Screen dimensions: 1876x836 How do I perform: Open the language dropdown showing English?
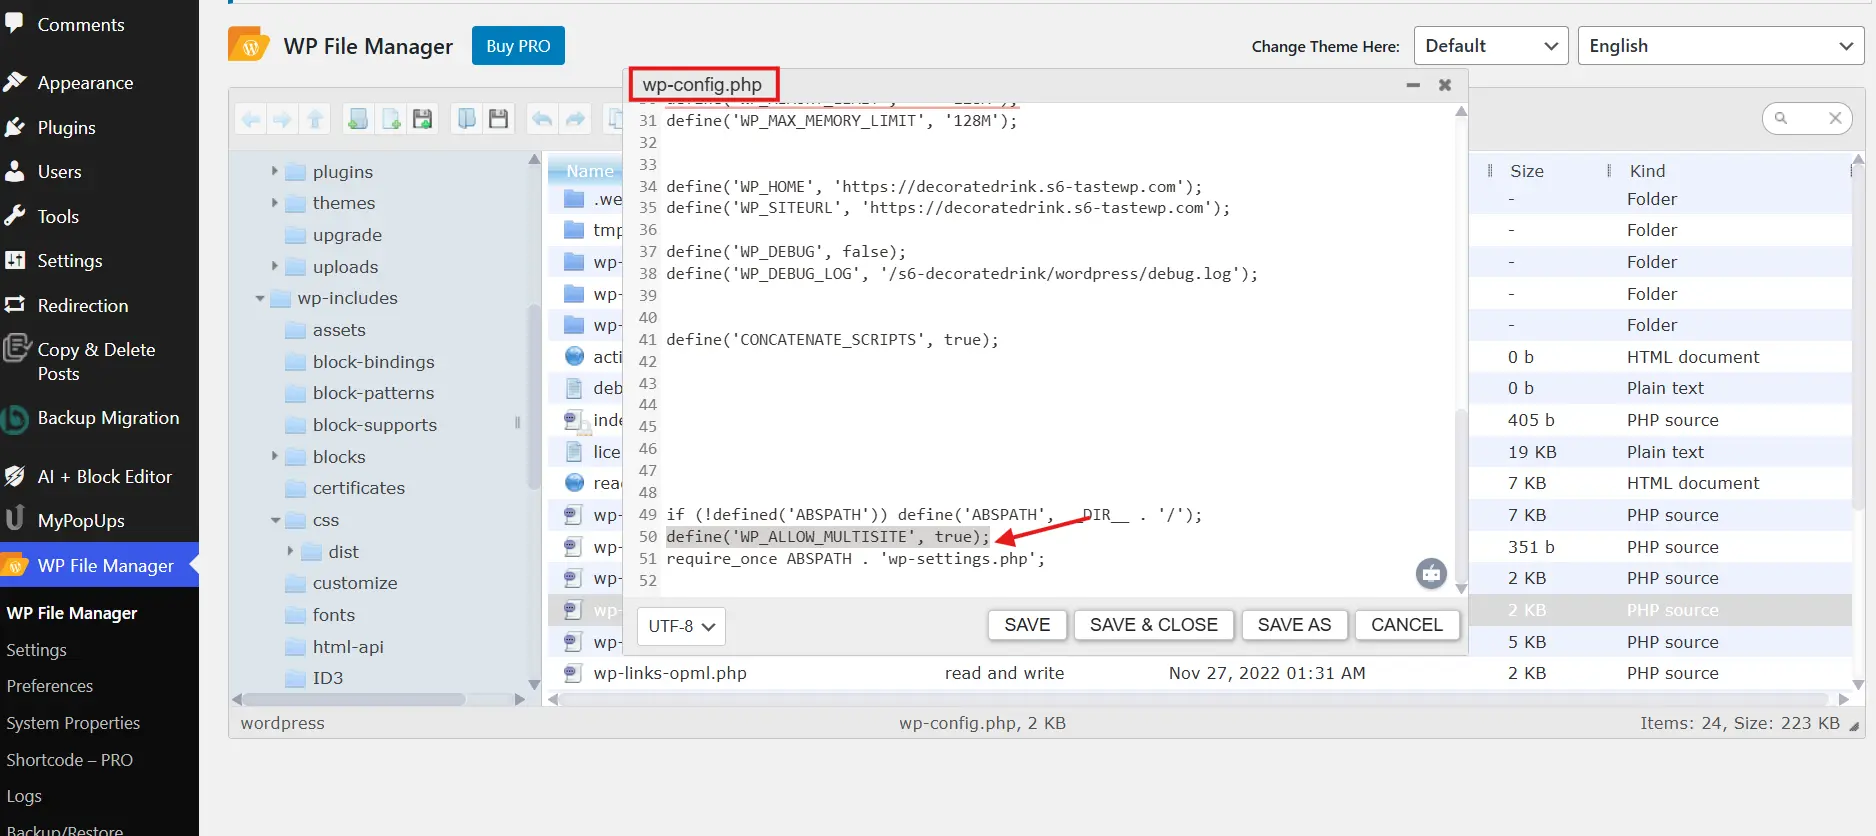pyautogui.click(x=1721, y=46)
